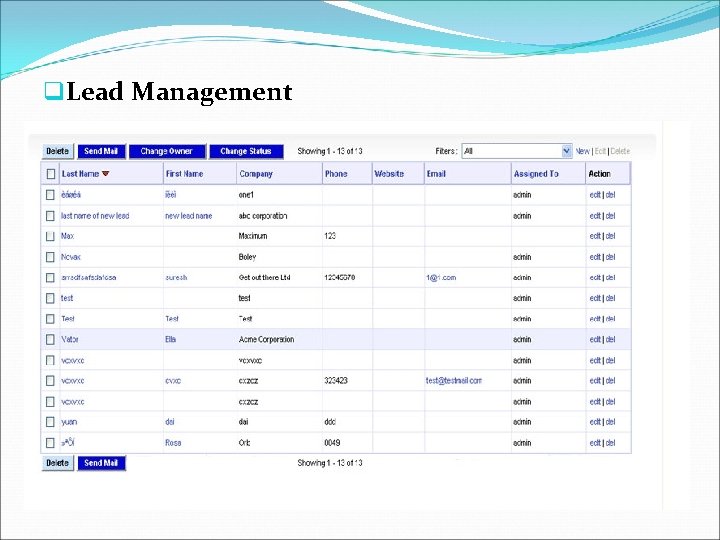
Task: Click the 'Acme Corporation' company cell
Action: point(266,339)
